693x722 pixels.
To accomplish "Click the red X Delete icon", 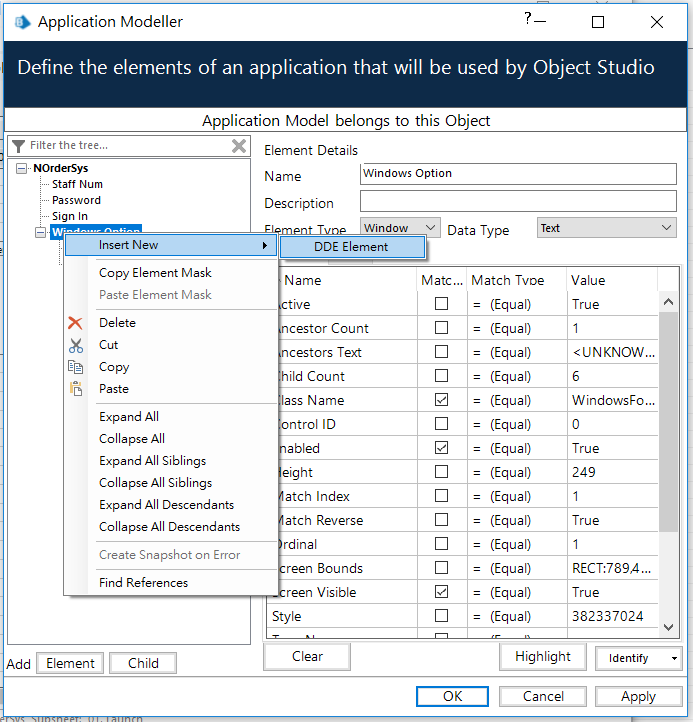I will [x=75, y=323].
